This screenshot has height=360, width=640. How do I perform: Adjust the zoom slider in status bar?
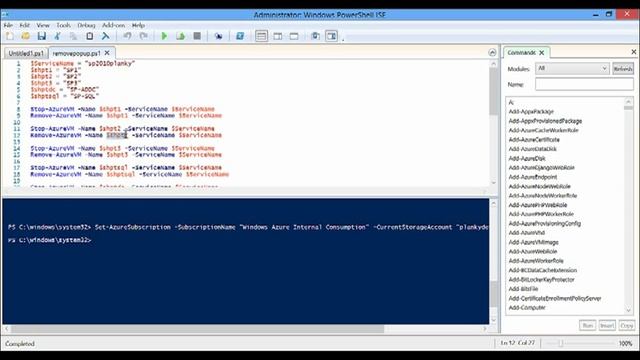click(x=561, y=344)
